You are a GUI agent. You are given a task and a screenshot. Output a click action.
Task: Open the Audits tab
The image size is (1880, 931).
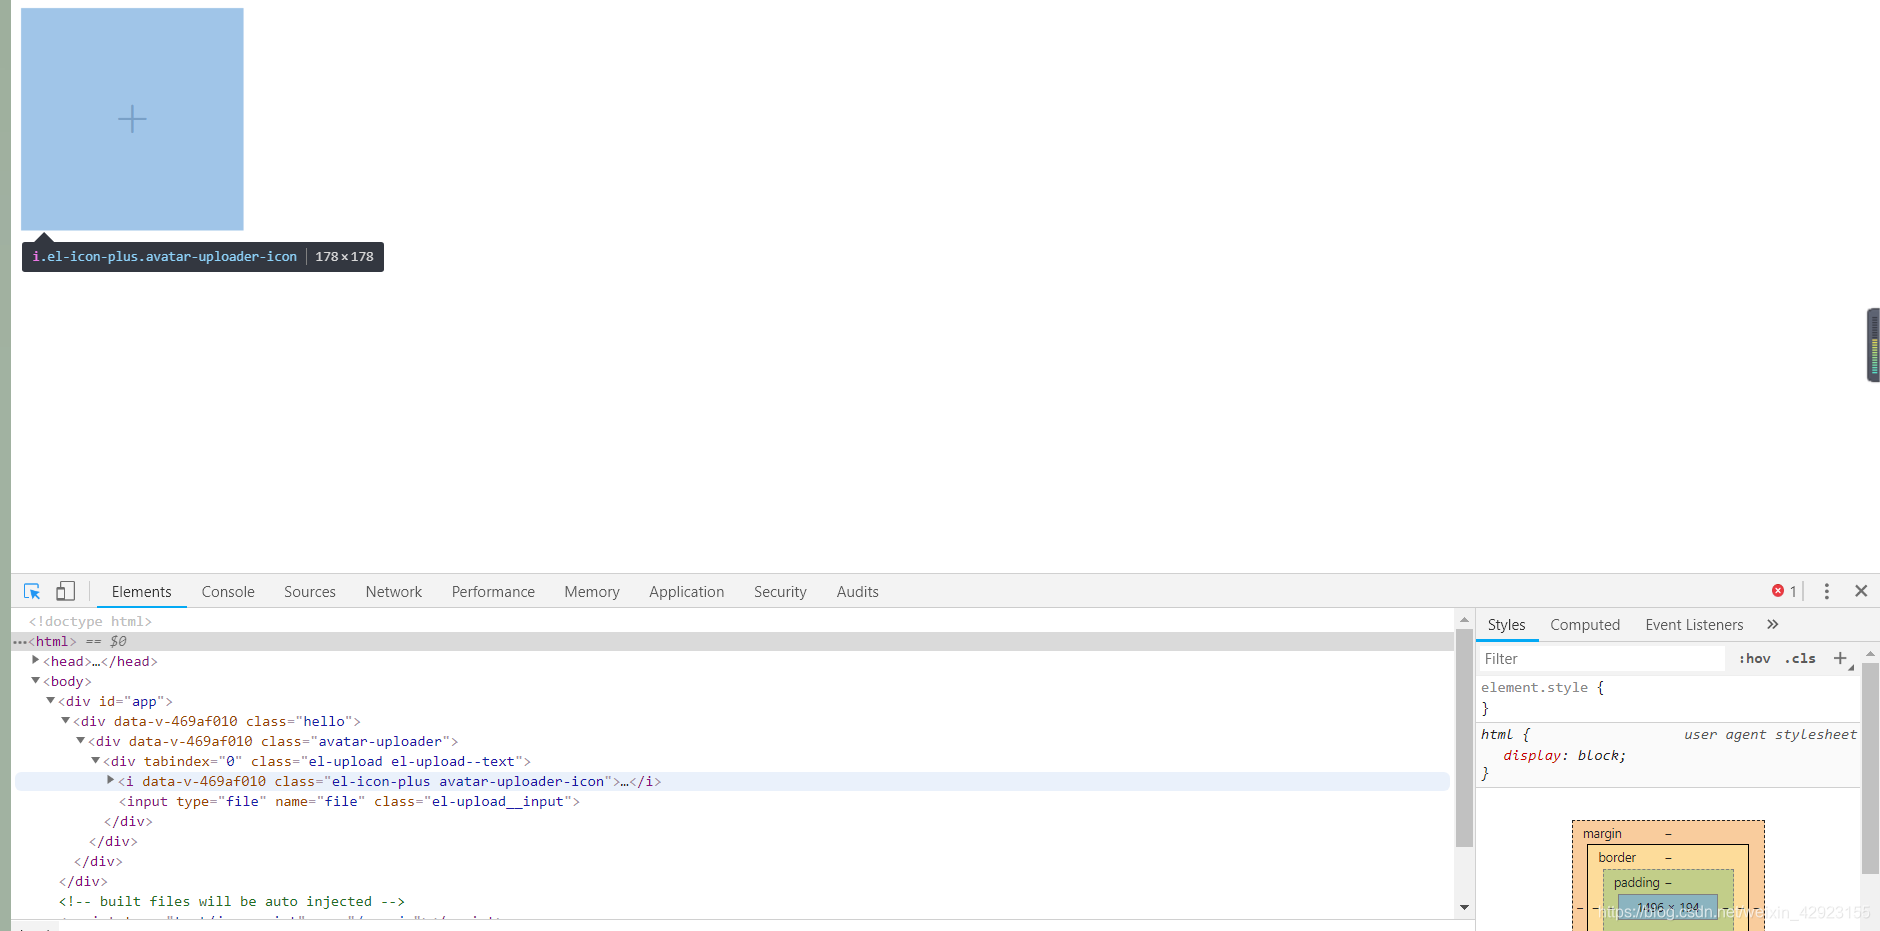tap(858, 592)
